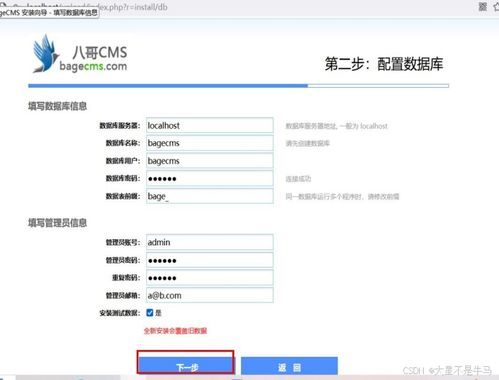This screenshot has width=499, height=380.
Task: Click the 是 label beside the checkbox
Action: [158, 313]
